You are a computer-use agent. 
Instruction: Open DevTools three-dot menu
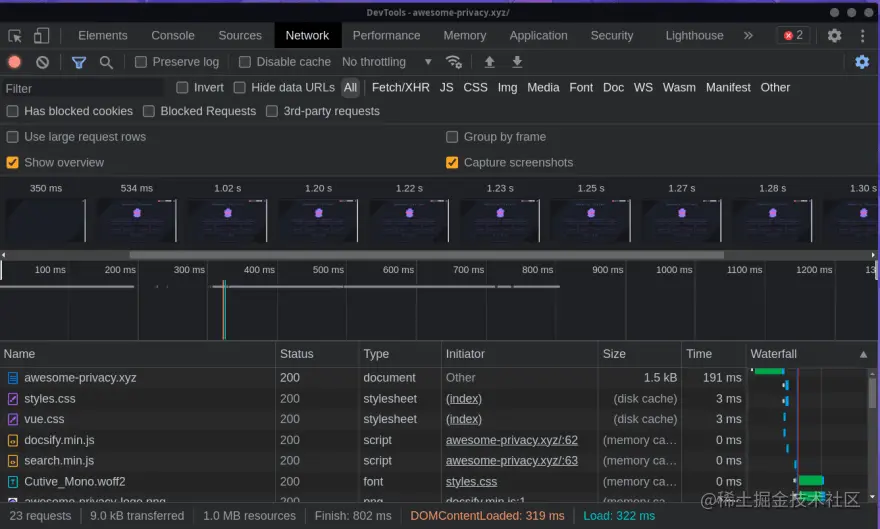coord(863,35)
